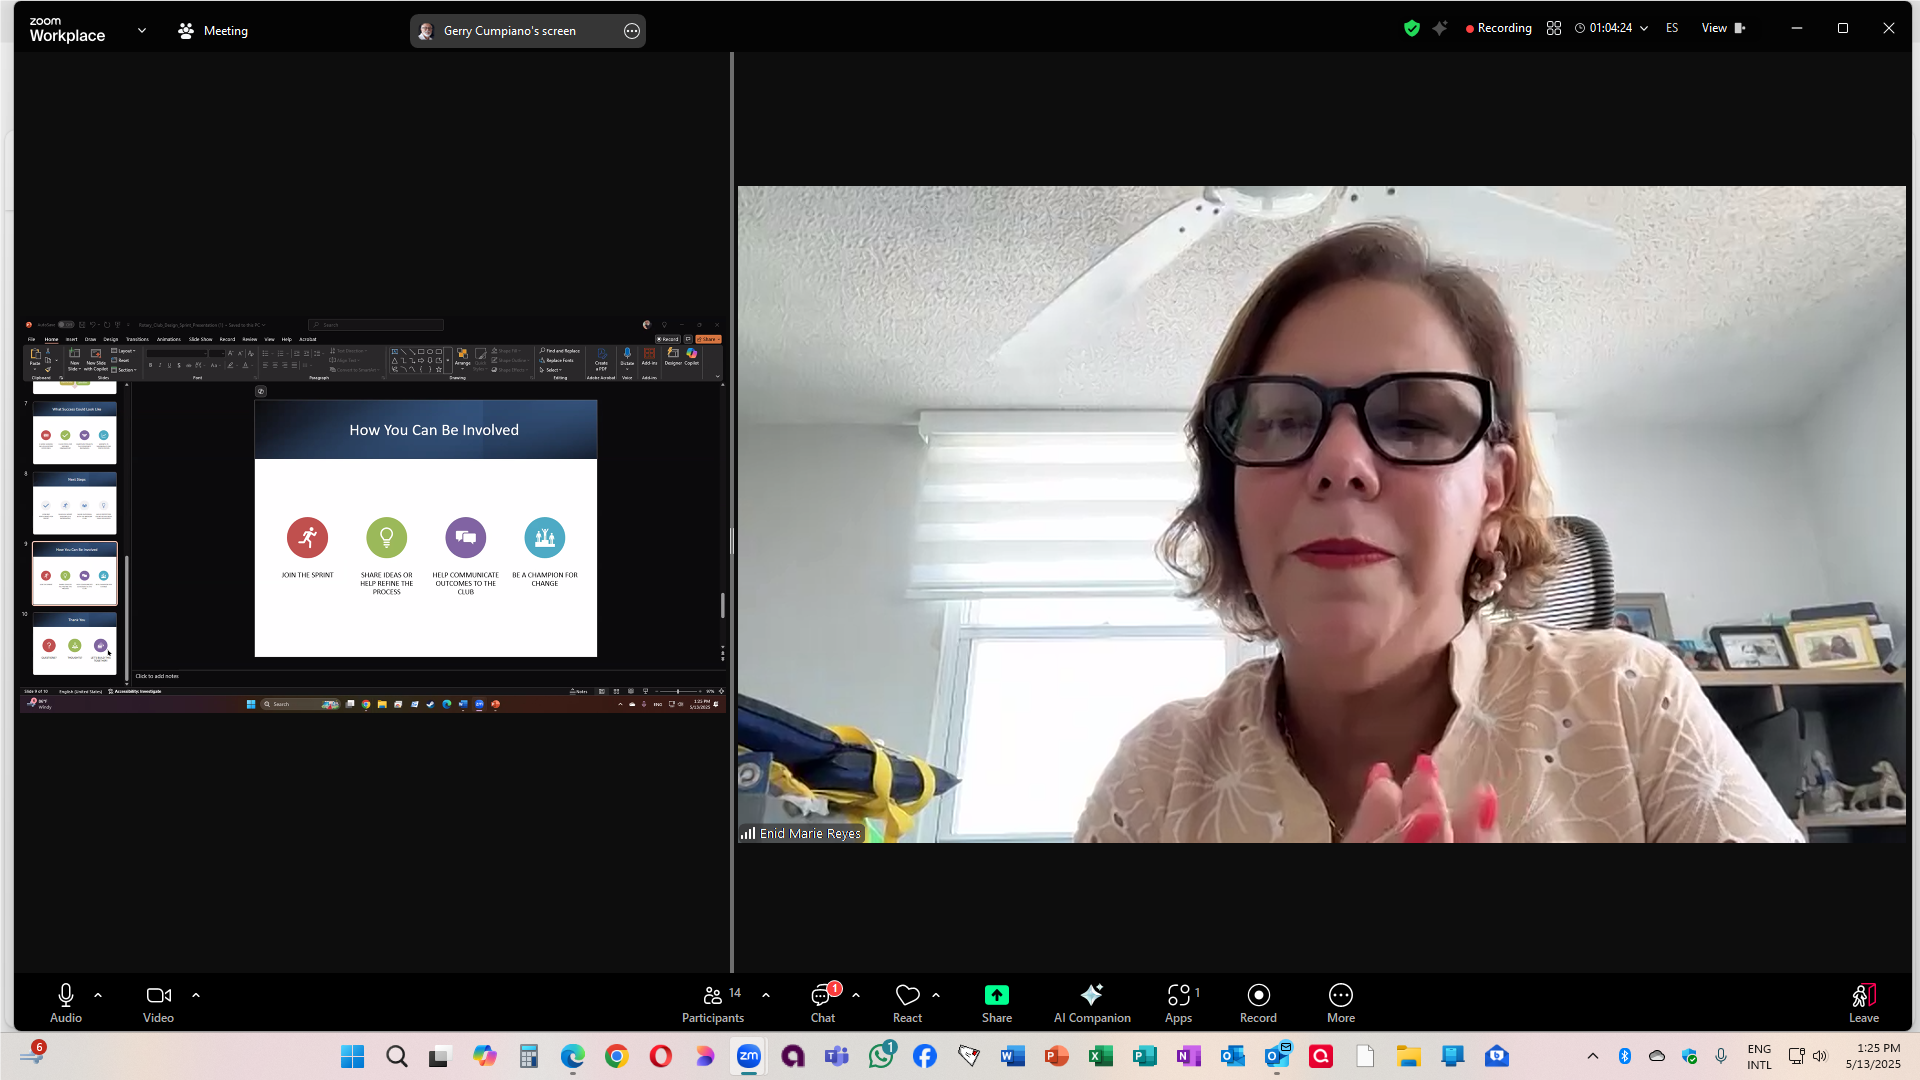Click the Leave meeting button
Screen dimensions: 1920x1080
[x=1863, y=996]
